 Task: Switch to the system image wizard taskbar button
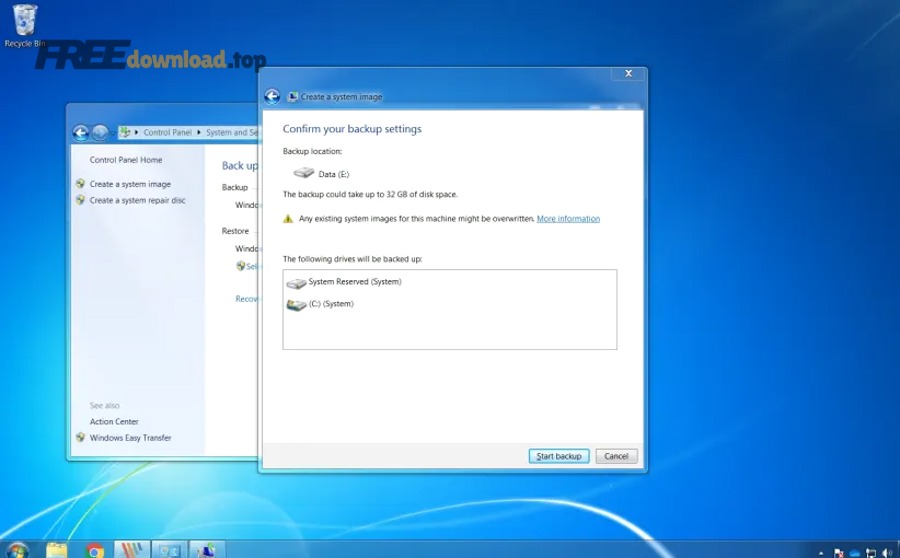(x=207, y=550)
